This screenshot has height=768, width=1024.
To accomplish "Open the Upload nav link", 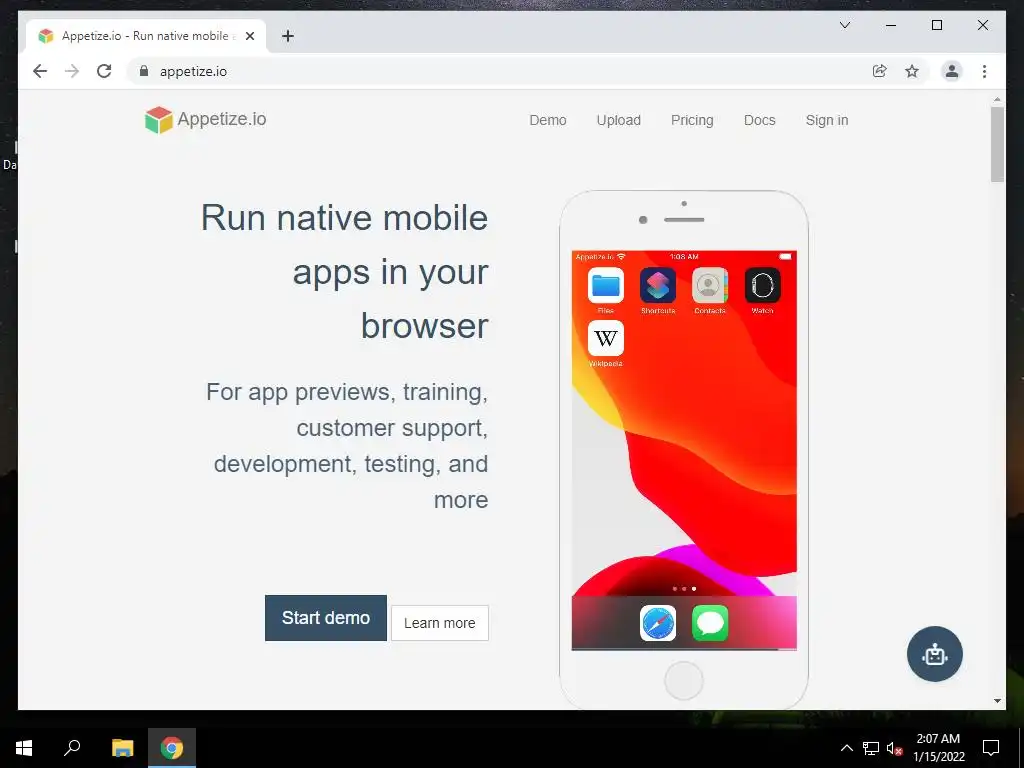I will point(618,120).
